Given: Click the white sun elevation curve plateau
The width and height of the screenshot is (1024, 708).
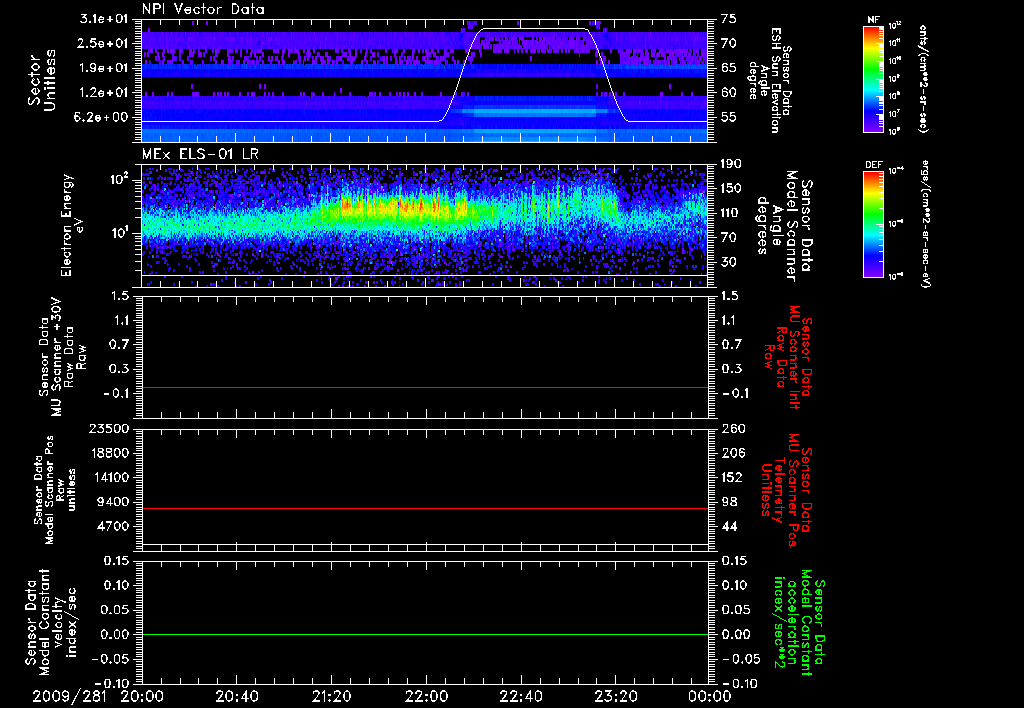Looking at the screenshot, I should (534, 29).
